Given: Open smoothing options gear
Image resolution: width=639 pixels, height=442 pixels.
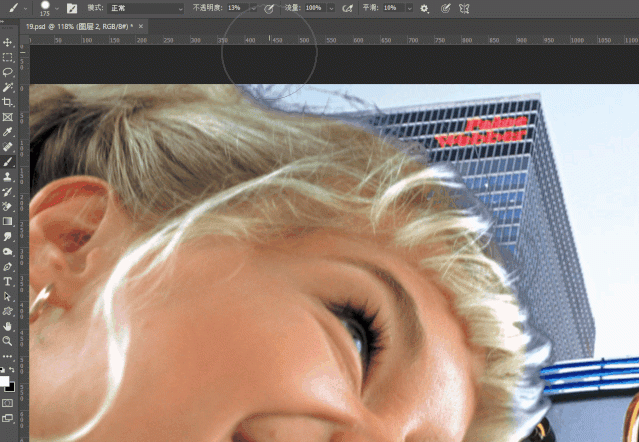Looking at the screenshot, I should 424,8.
